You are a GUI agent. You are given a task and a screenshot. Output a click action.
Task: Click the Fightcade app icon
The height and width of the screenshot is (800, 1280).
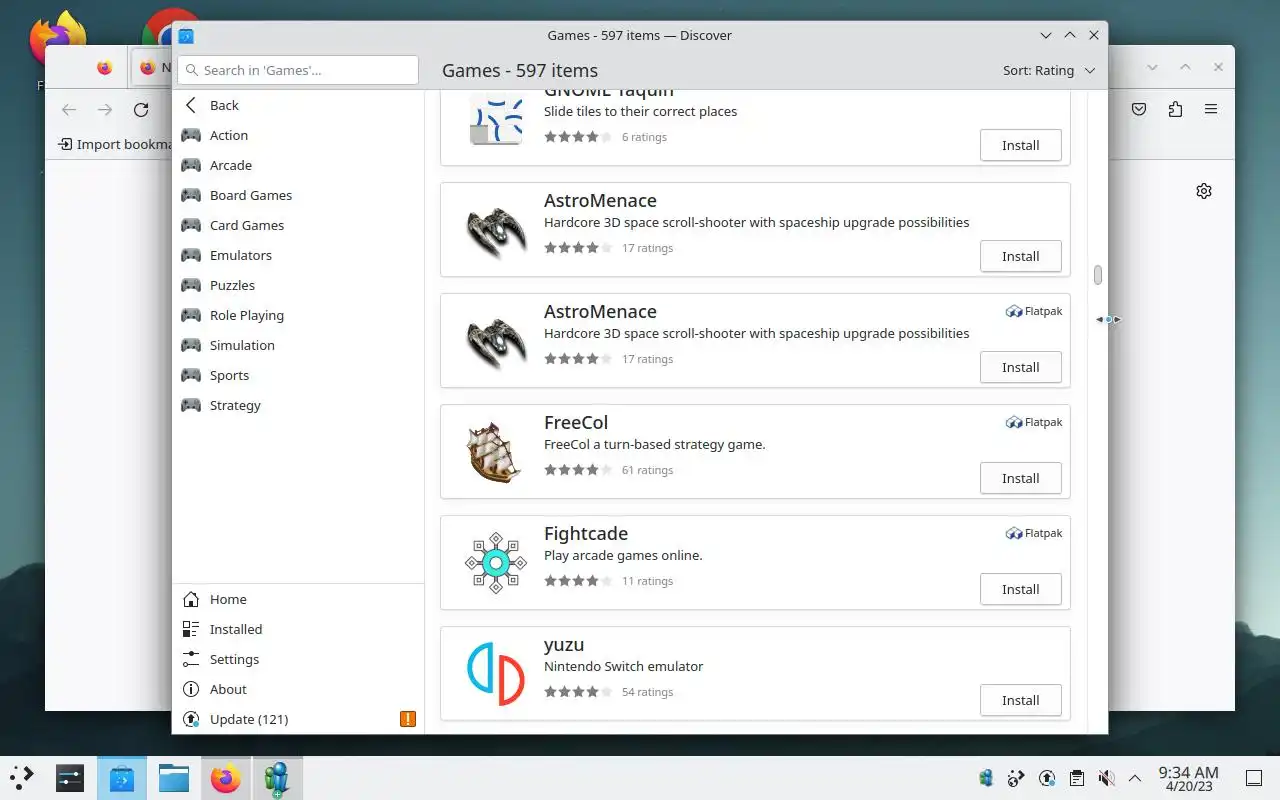click(x=496, y=563)
